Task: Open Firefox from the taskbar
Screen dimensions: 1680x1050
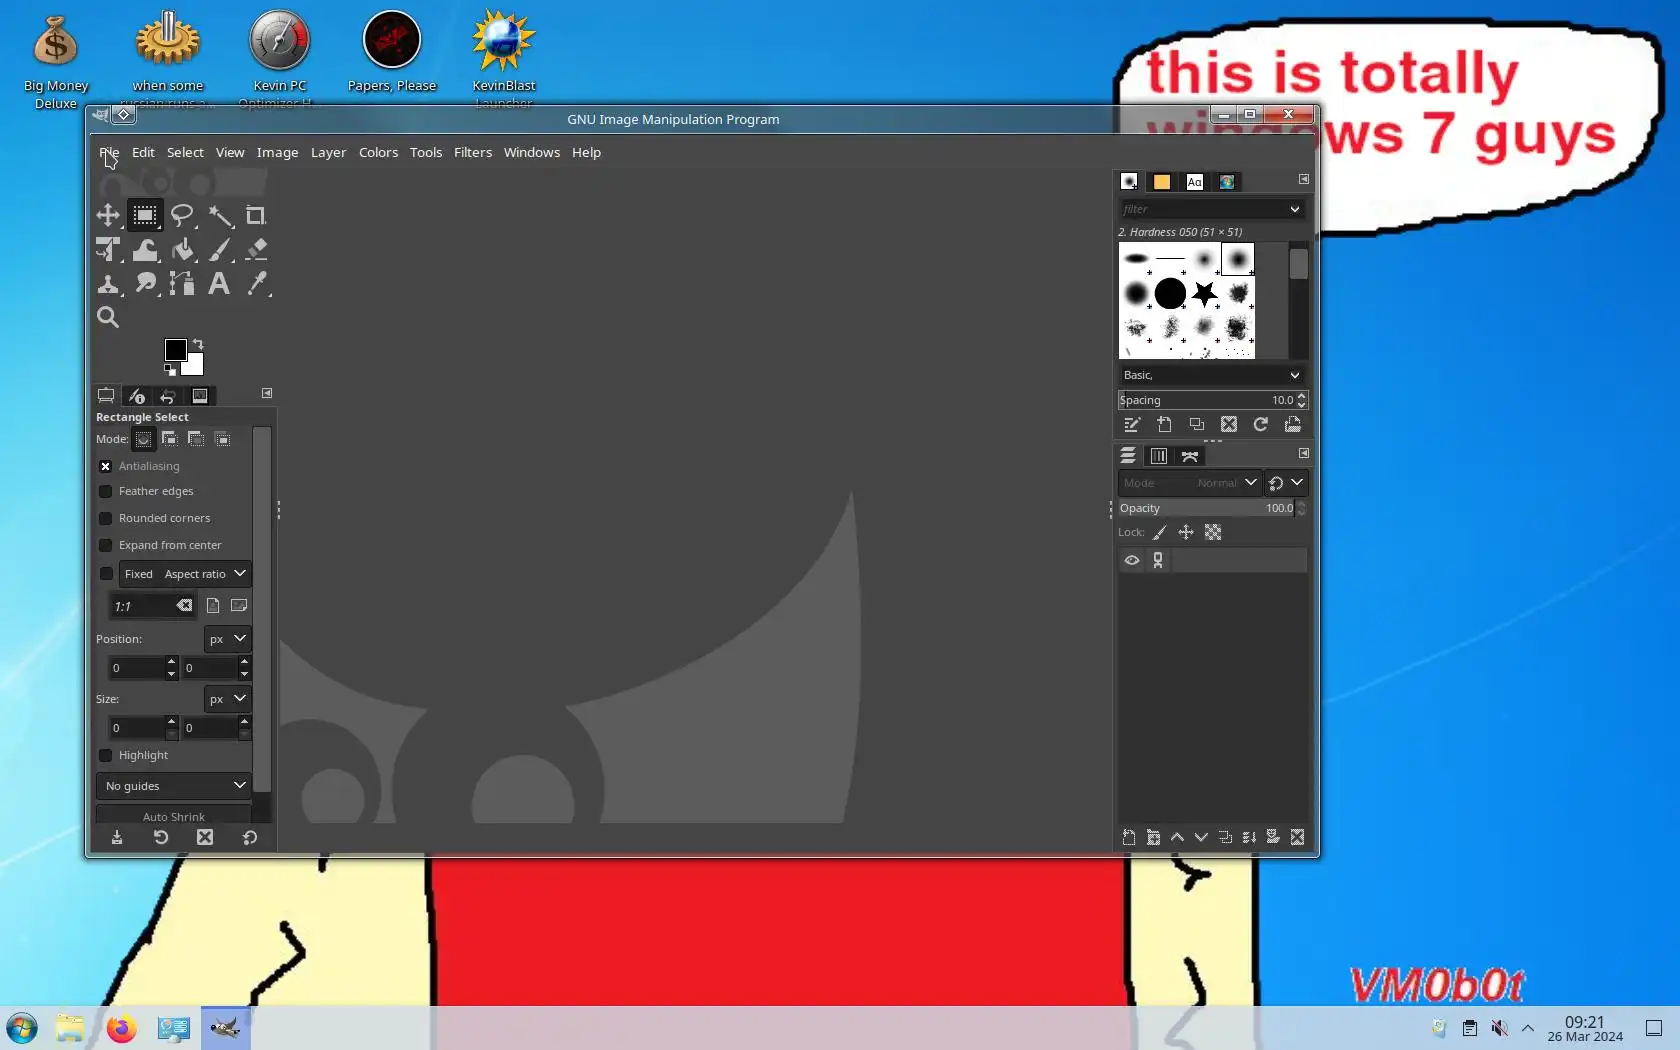Action: [121, 1028]
